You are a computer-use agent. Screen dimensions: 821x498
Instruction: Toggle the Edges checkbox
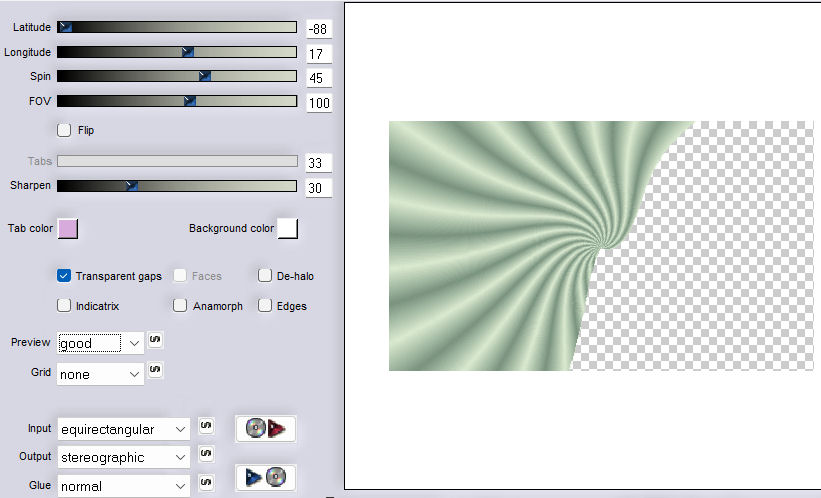(265, 306)
